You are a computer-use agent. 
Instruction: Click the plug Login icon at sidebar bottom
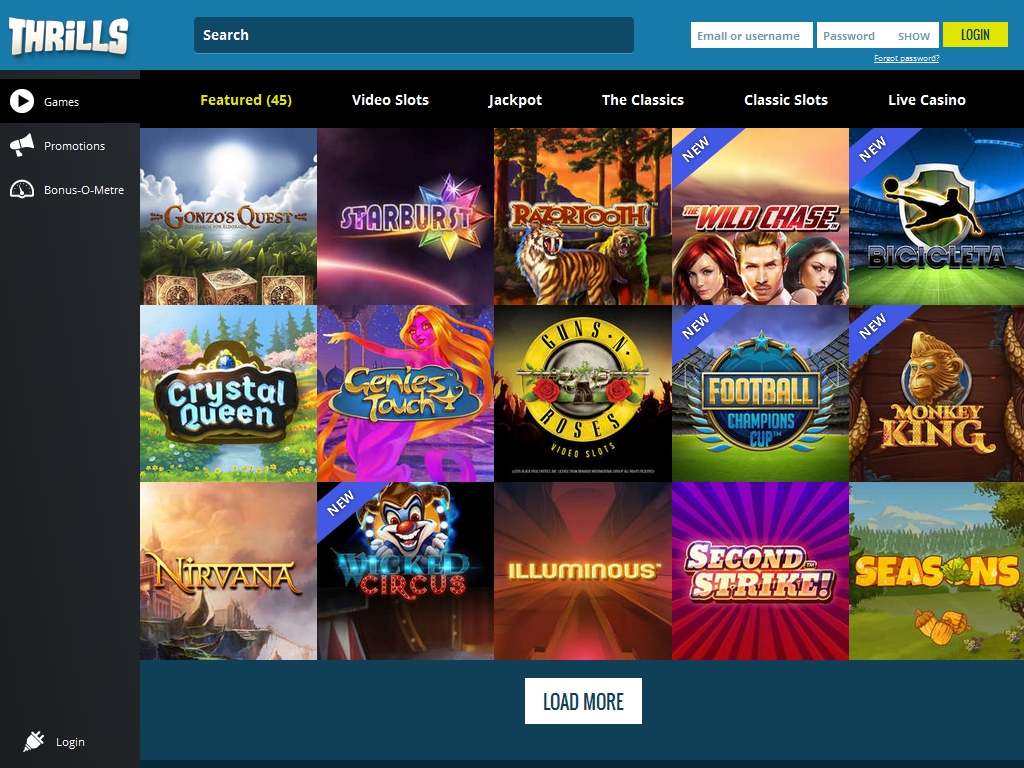click(x=33, y=741)
